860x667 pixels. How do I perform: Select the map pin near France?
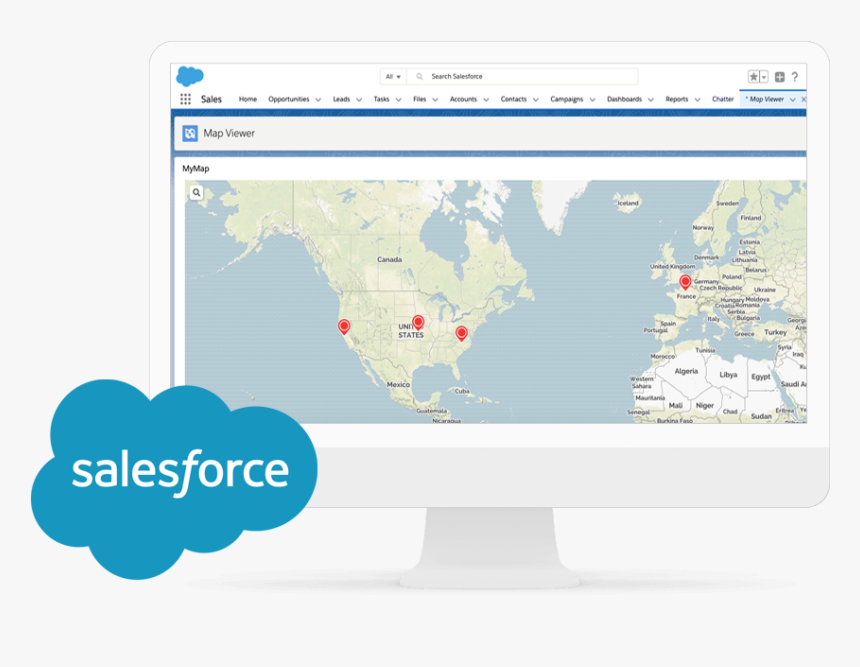tap(685, 282)
